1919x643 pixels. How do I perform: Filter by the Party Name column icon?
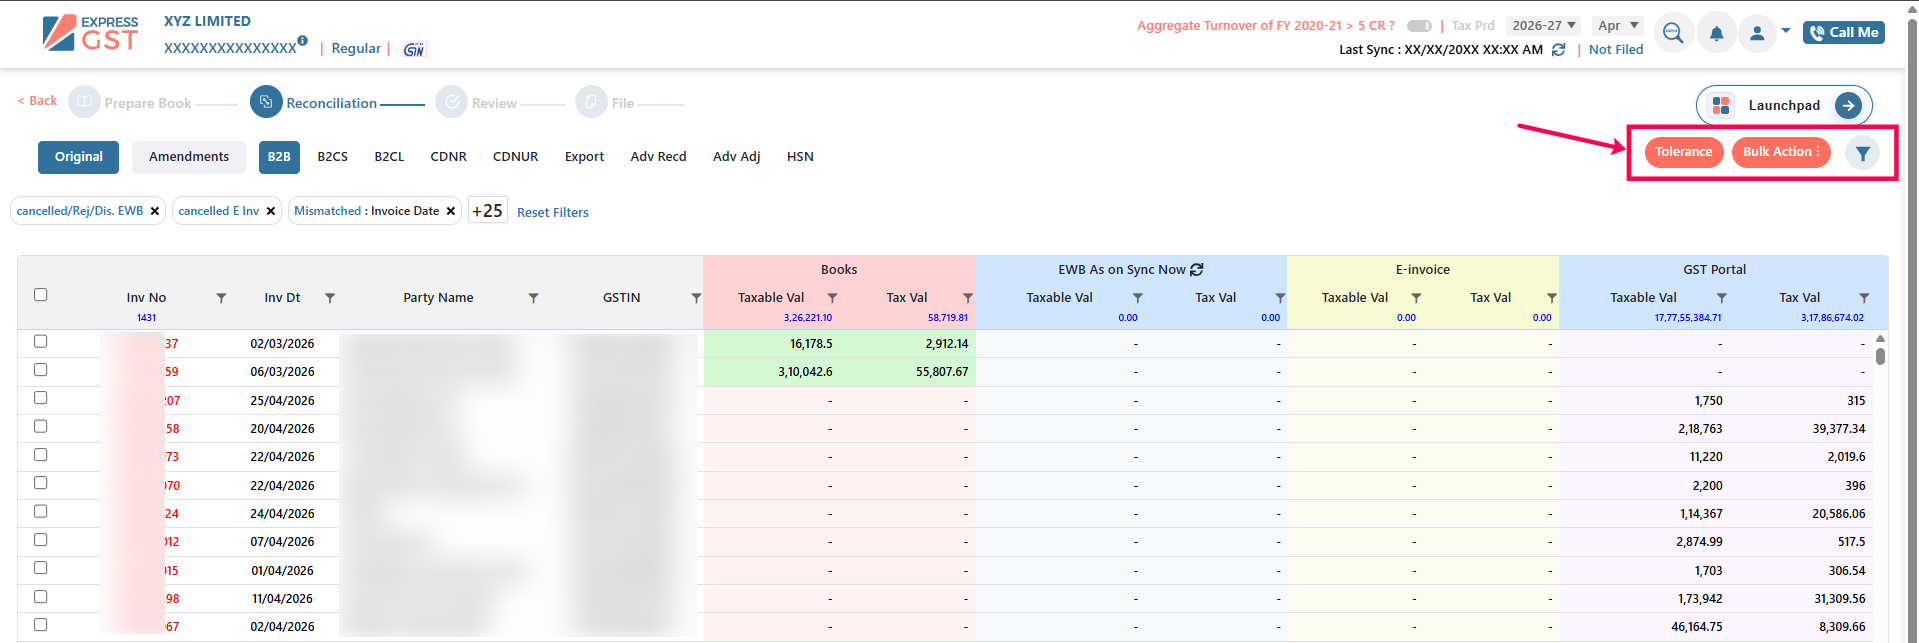tap(533, 298)
